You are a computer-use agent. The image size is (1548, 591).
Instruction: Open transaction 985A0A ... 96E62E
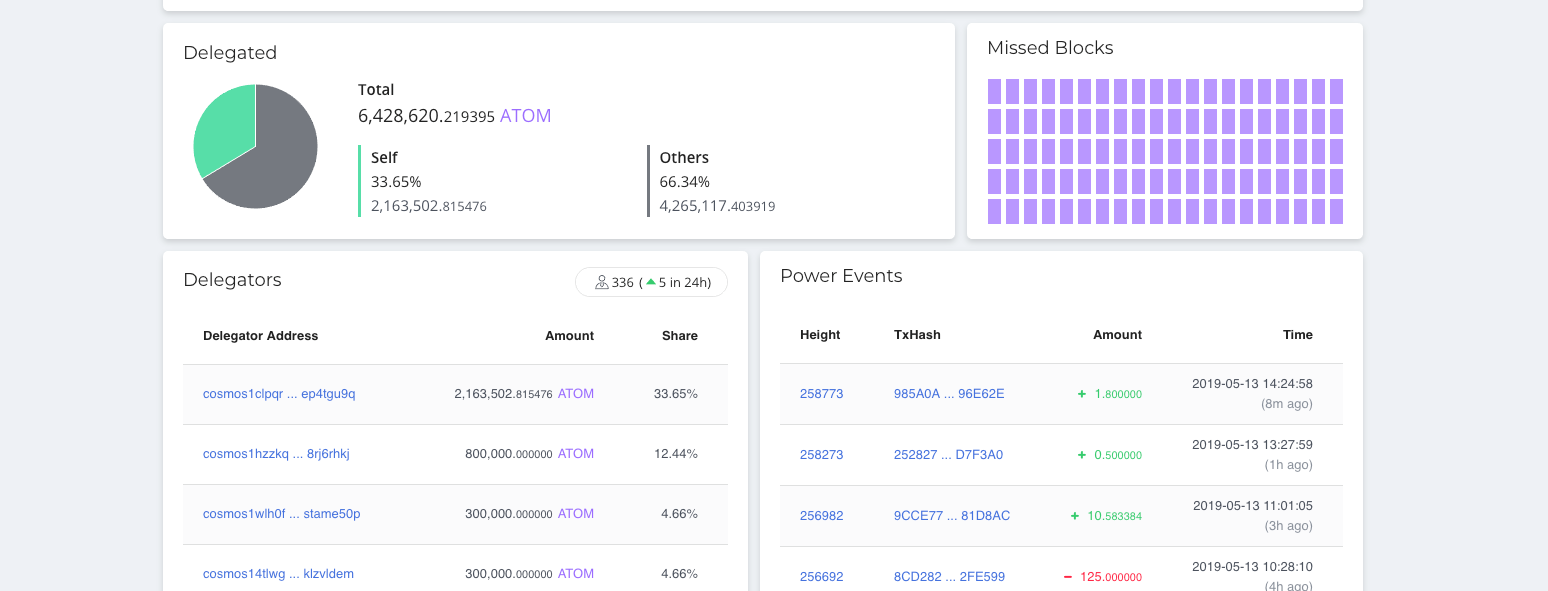[x=948, y=394]
